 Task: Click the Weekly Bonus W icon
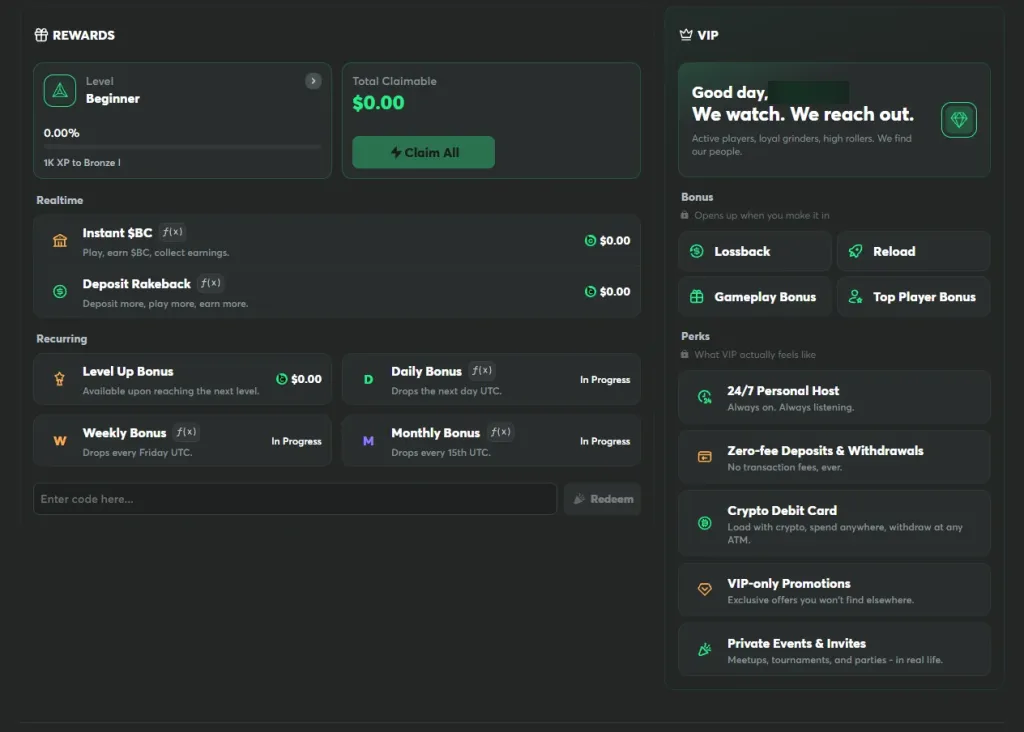point(60,441)
